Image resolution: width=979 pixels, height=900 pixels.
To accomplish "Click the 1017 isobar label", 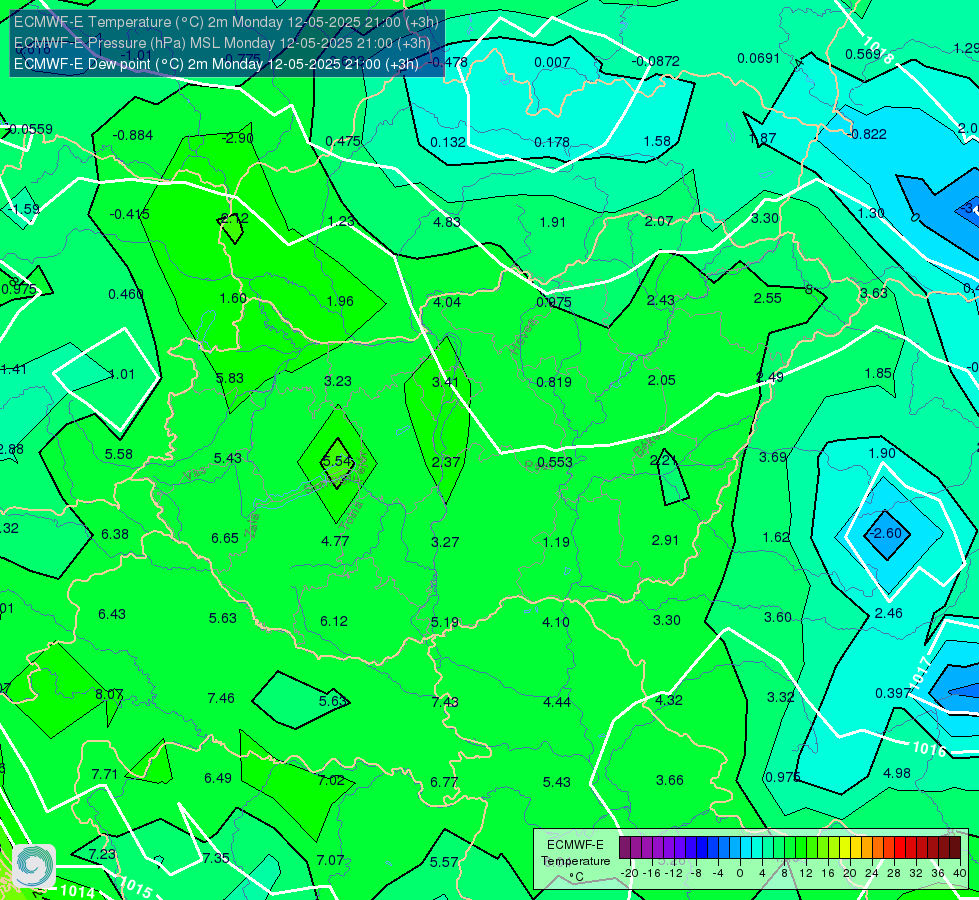I will click(922, 674).
